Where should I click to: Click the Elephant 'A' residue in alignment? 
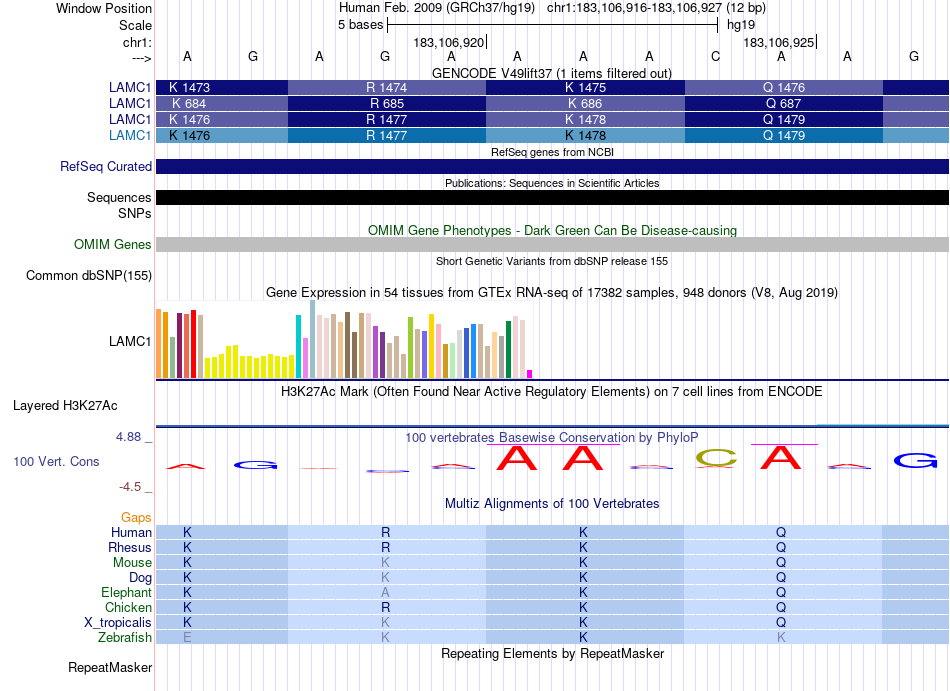(385, 592)
